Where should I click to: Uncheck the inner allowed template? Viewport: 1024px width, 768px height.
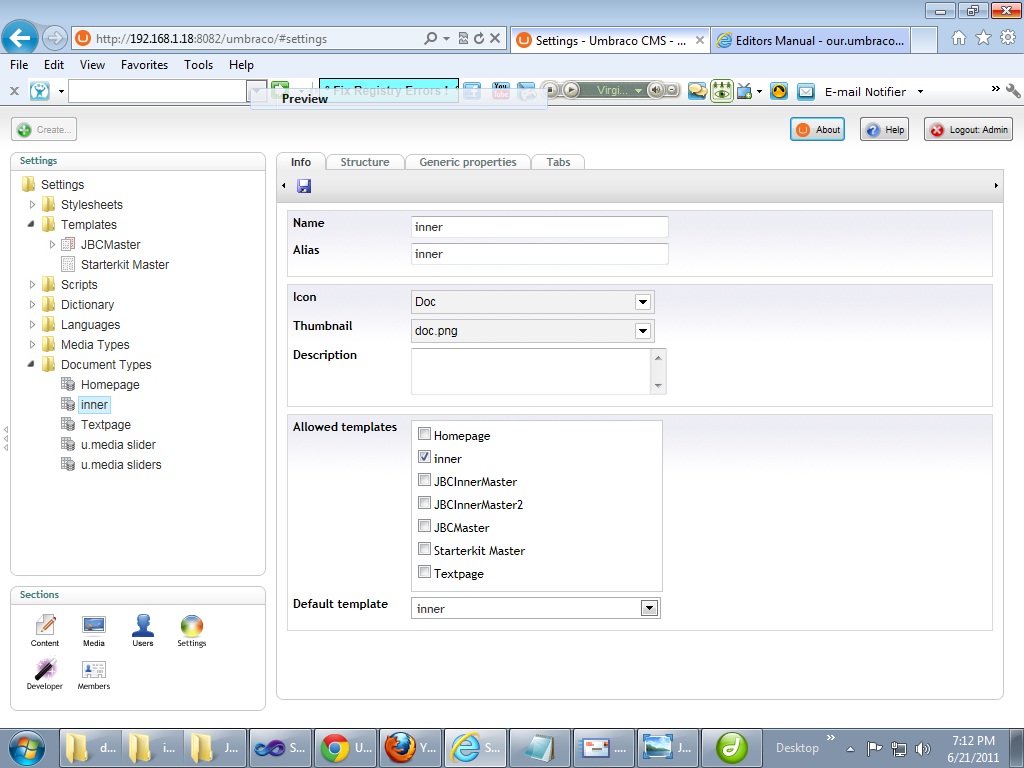click(x=425, y=458)
